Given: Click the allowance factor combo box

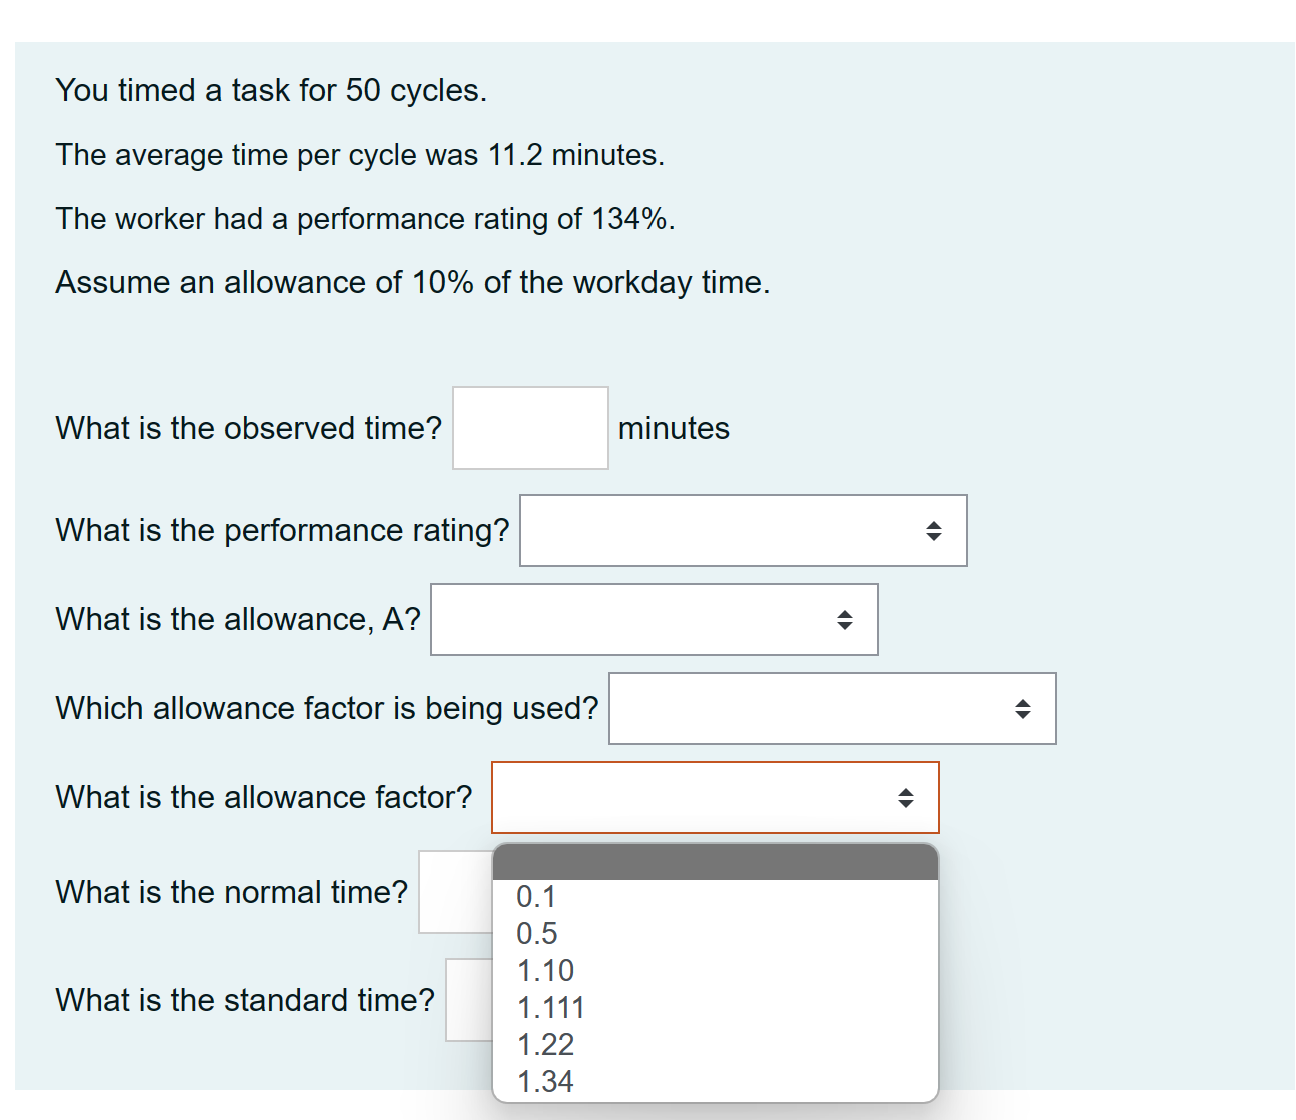Looking at the screenshot, I should tap(715, 797).
